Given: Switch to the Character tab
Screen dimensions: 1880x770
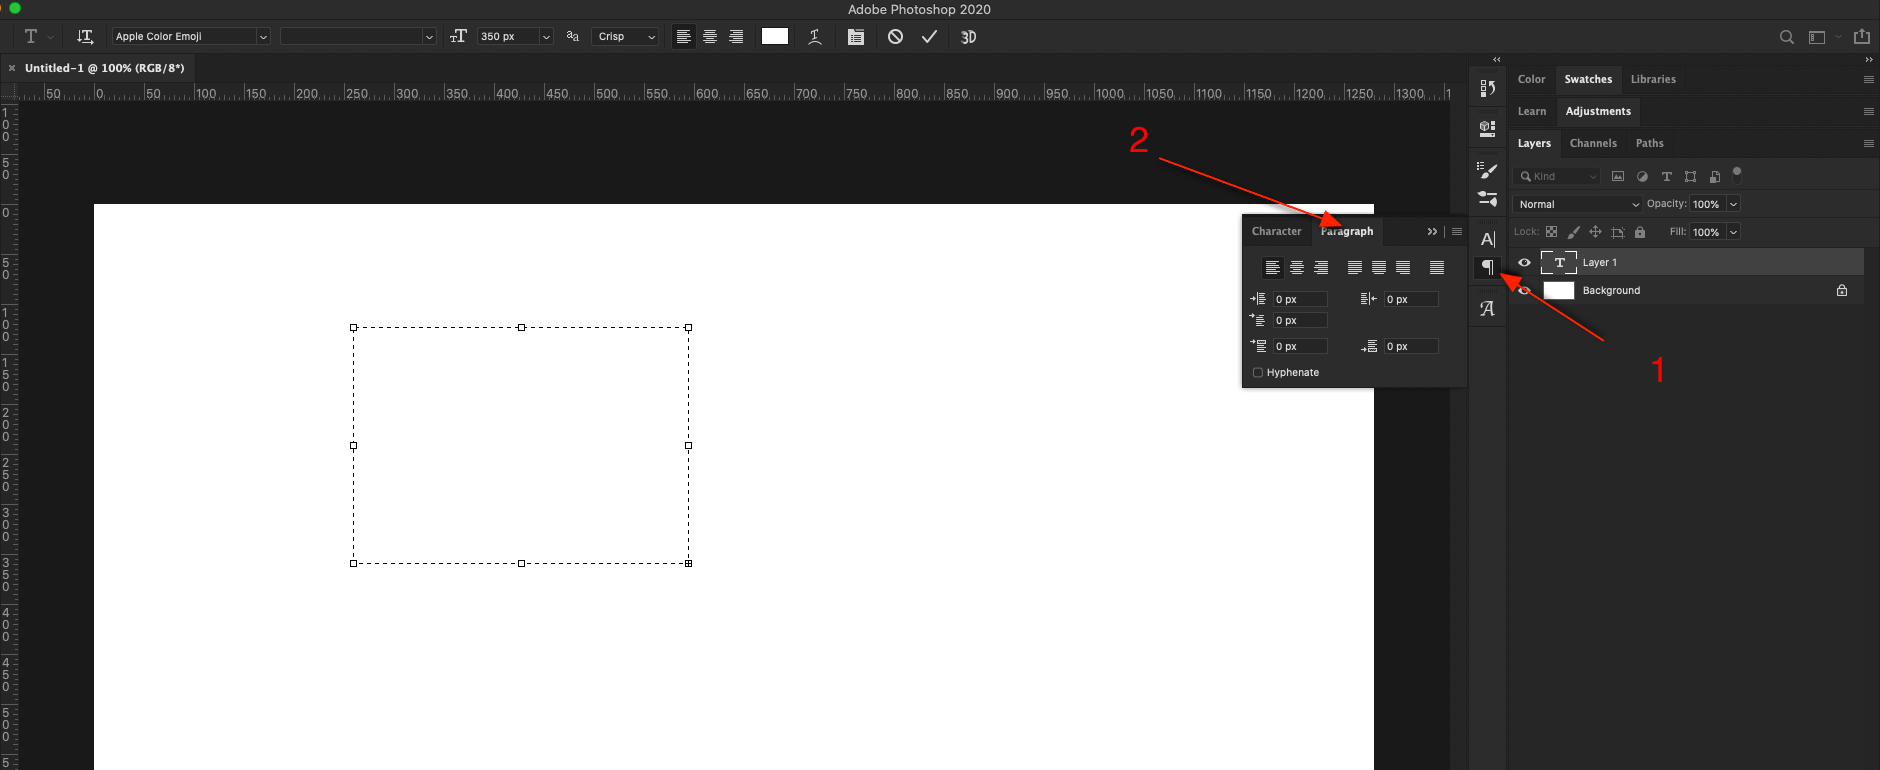Looking at the screenshot, I should coord(1276,231).
